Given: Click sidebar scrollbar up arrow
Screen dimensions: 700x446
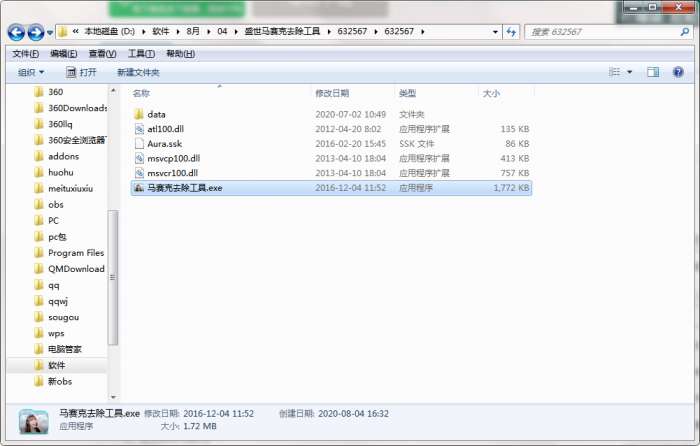Looking at the screenshot, I should click(x=113, y=91).
